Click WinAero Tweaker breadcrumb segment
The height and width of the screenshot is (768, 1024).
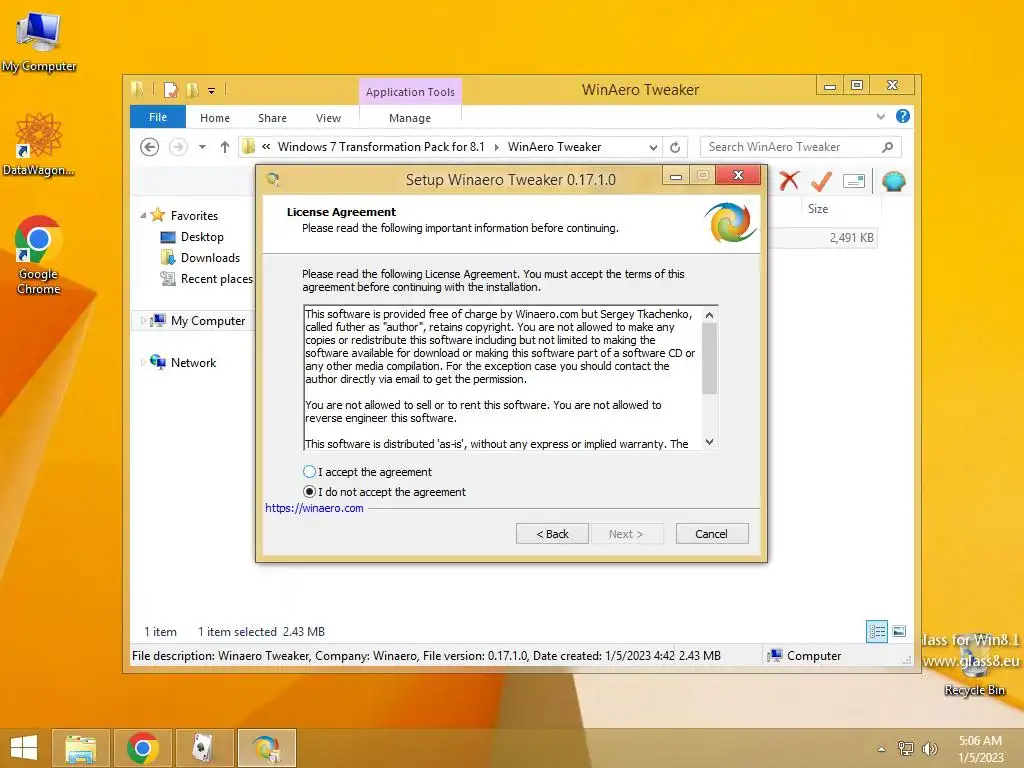554,147
